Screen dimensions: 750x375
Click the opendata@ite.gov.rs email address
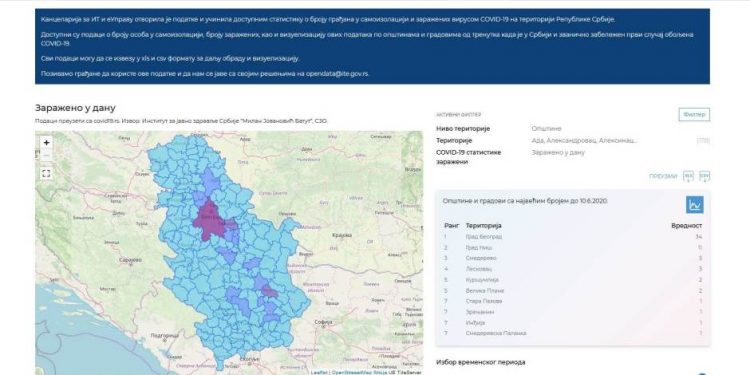337,74
